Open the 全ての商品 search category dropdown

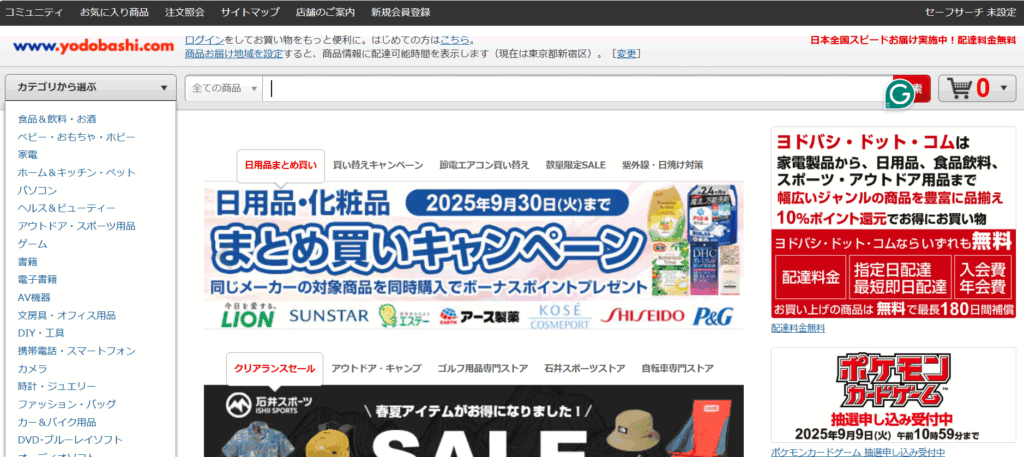224,88
